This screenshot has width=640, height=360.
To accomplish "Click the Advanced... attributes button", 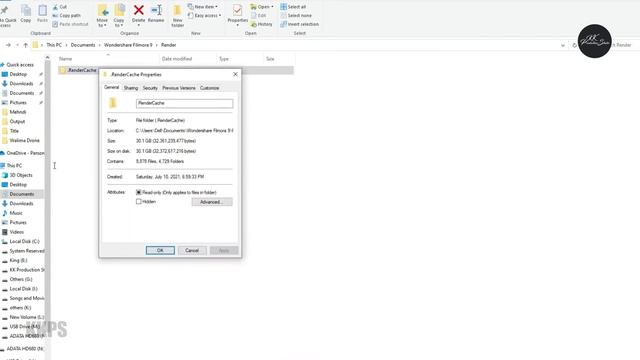I will [212, 202].
